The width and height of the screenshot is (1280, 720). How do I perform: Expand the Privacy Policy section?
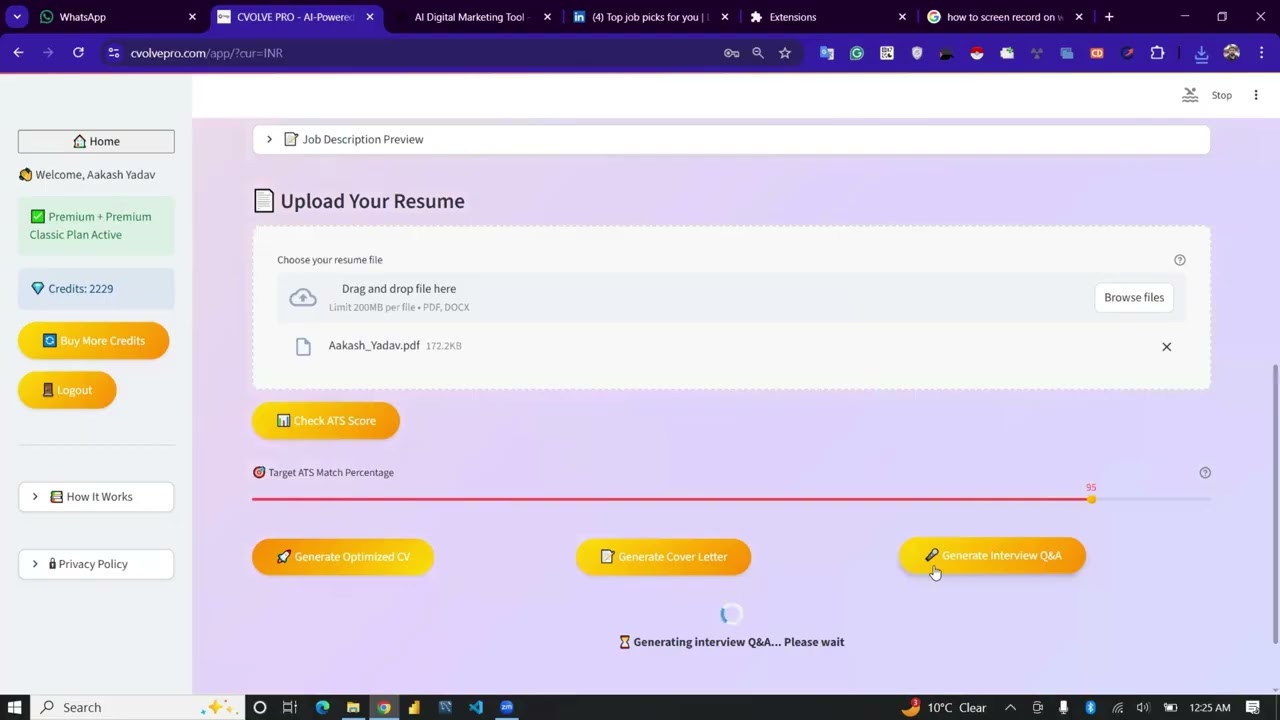tap(96, 564)
